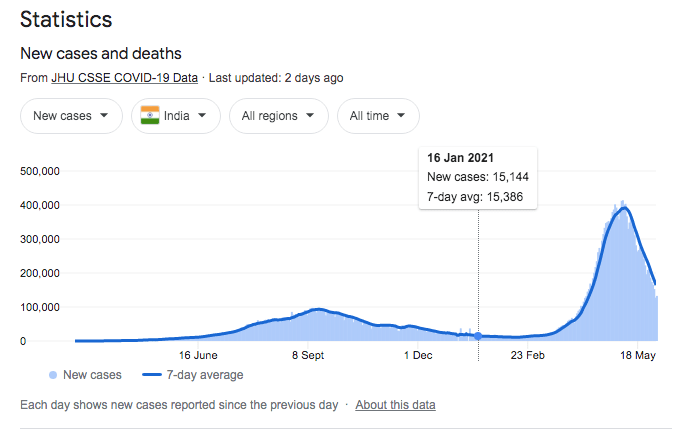Image resolution: width=698 pixels, height=436 pixels.
Task: Open the New cases dropdown
Action: pyautogui.click(x=71, y=116)
